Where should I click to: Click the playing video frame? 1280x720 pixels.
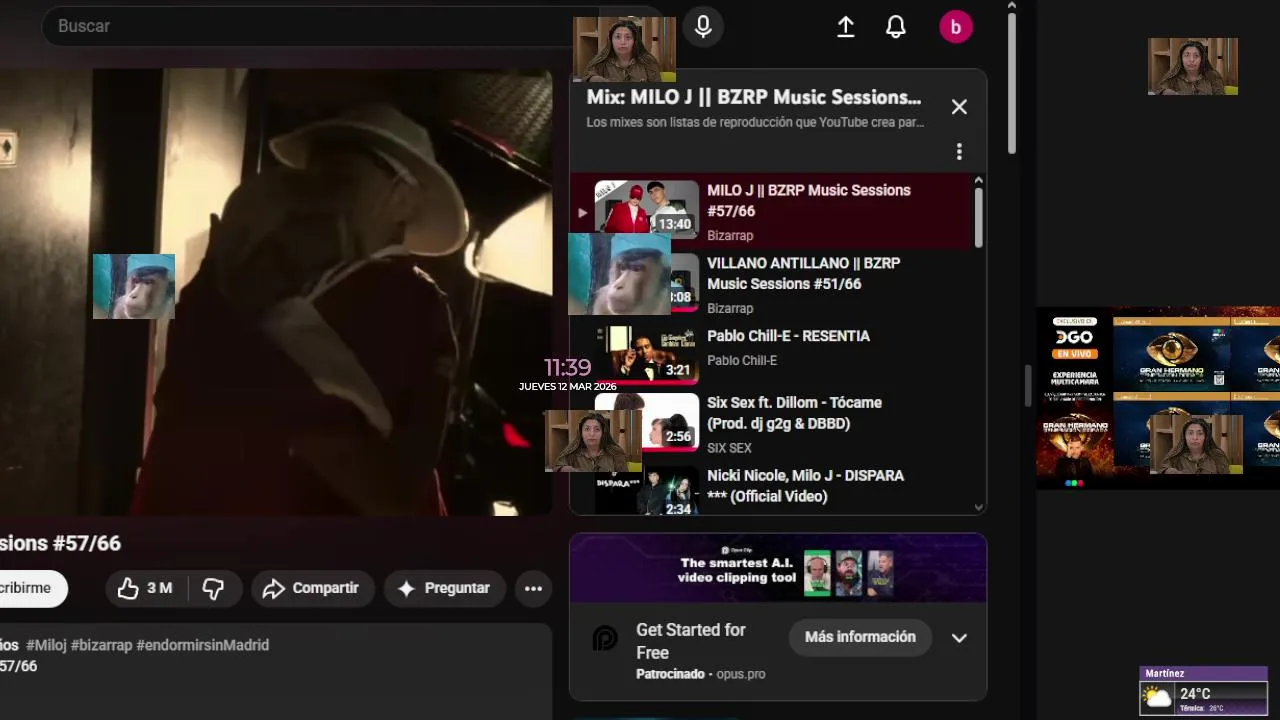pyautogui.click(x=276, y=292)
